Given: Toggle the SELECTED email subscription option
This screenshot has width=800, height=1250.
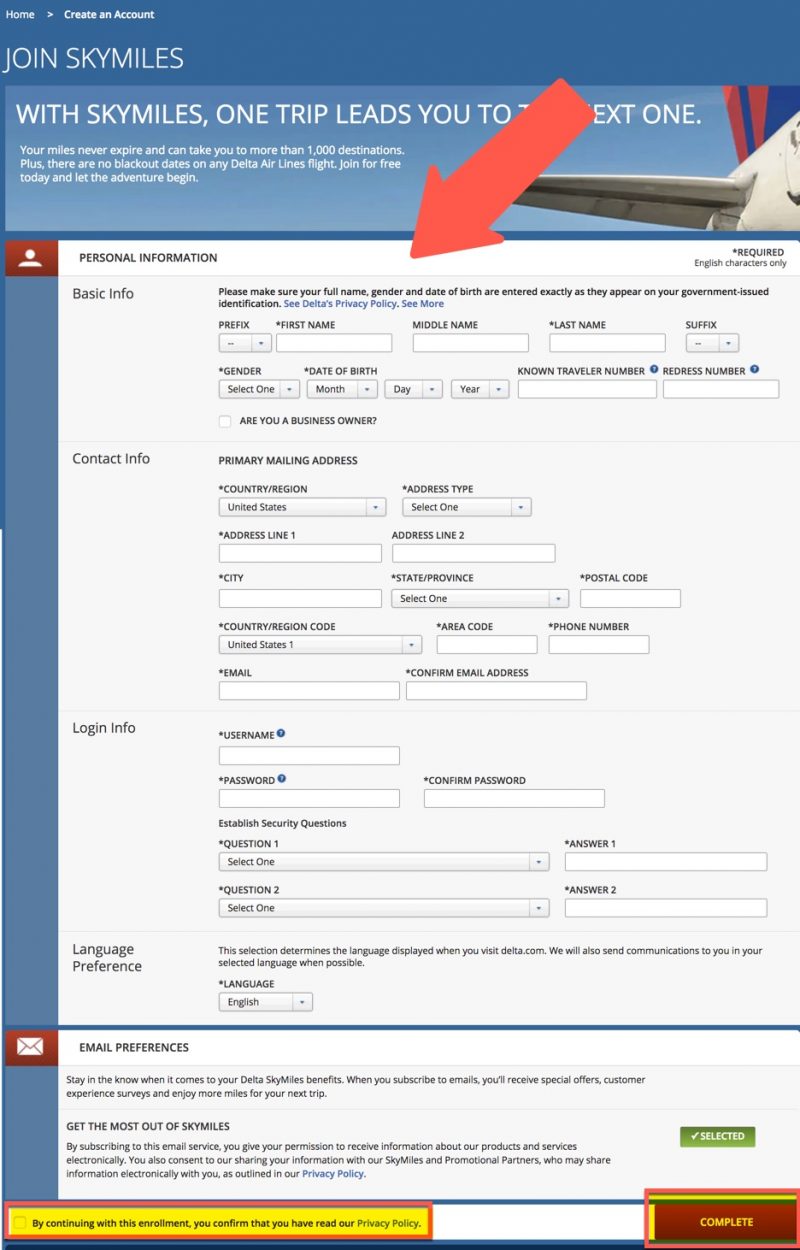Looking at the screenshot, I should [x=717, y=1136].
